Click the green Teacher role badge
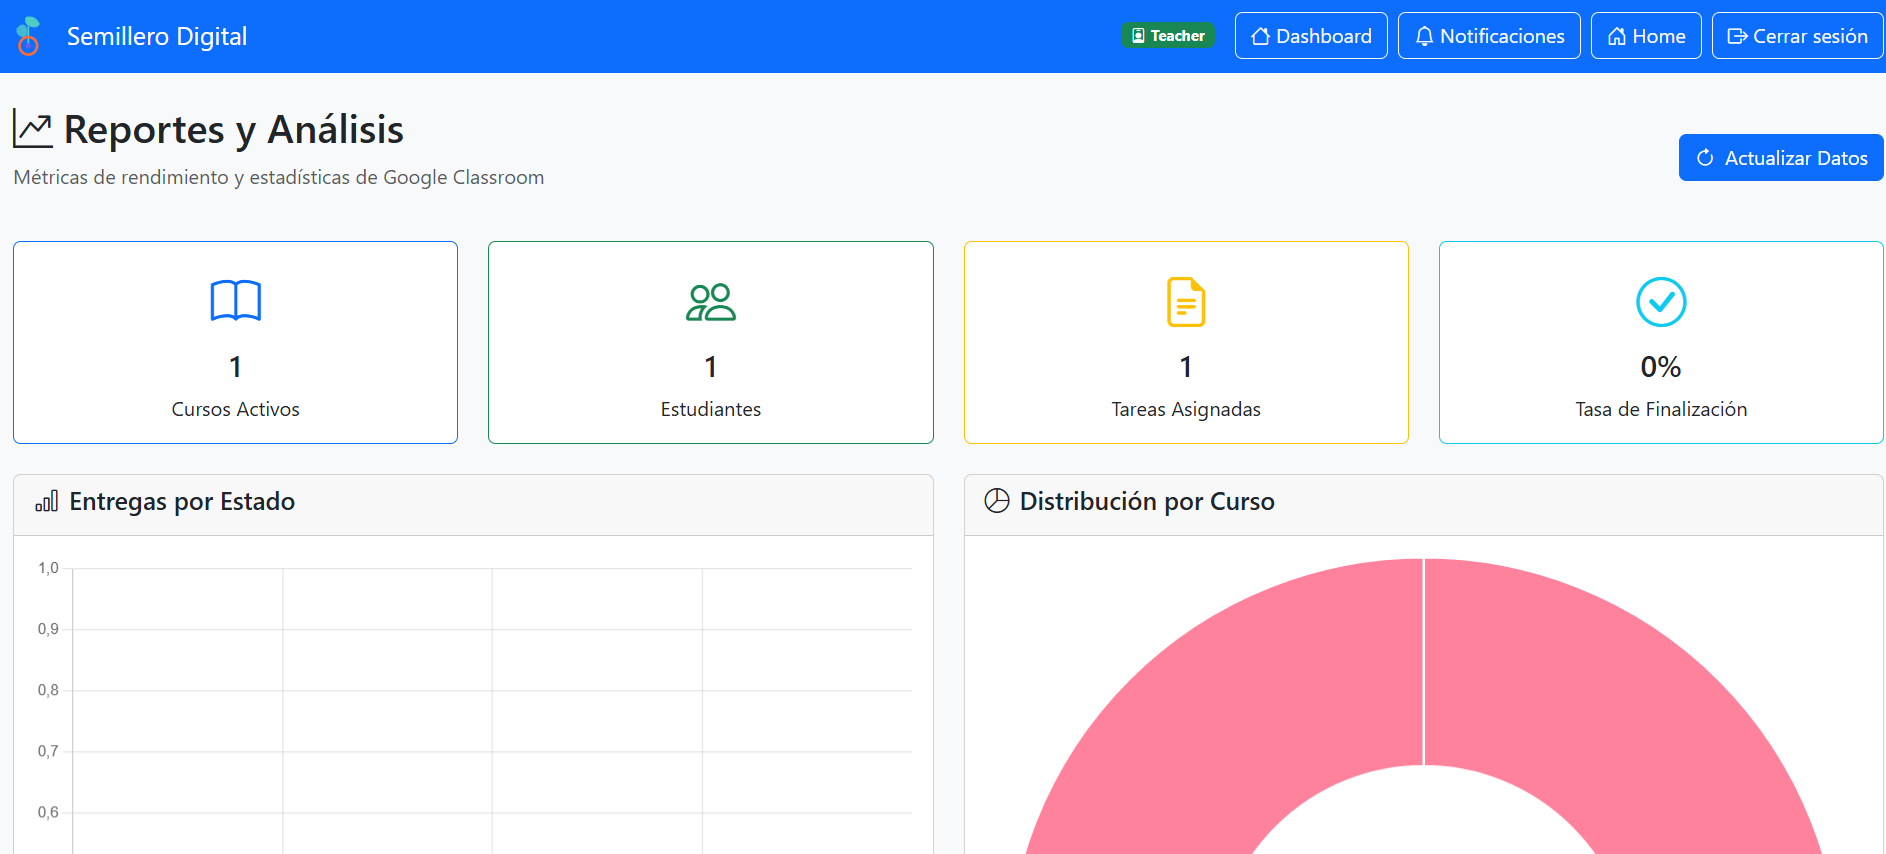The height and width of the screenshot is (854, 1886). click(x=1168, y=35)
